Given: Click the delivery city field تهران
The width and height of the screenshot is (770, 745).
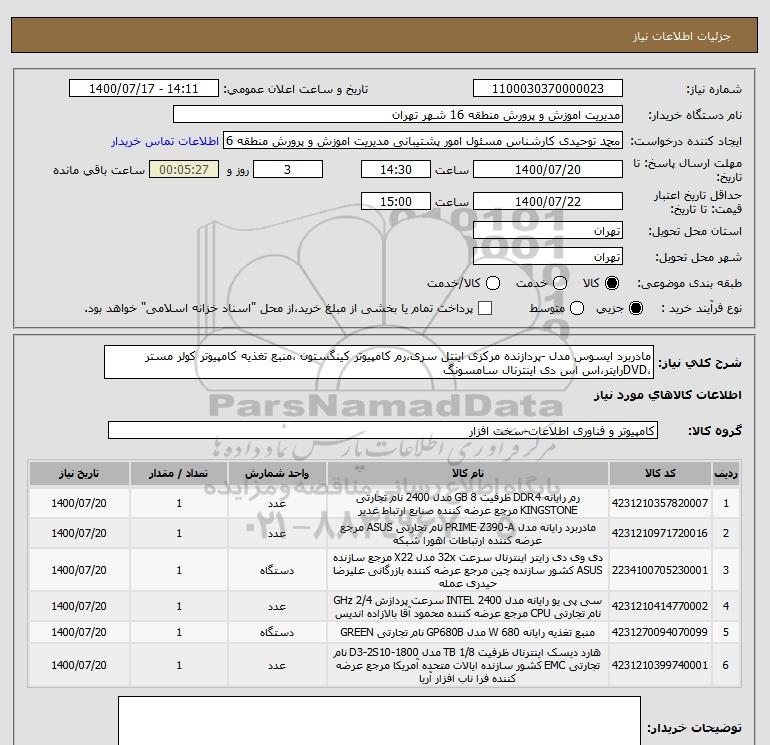Looking at the screenshot, I should (548, 256).
